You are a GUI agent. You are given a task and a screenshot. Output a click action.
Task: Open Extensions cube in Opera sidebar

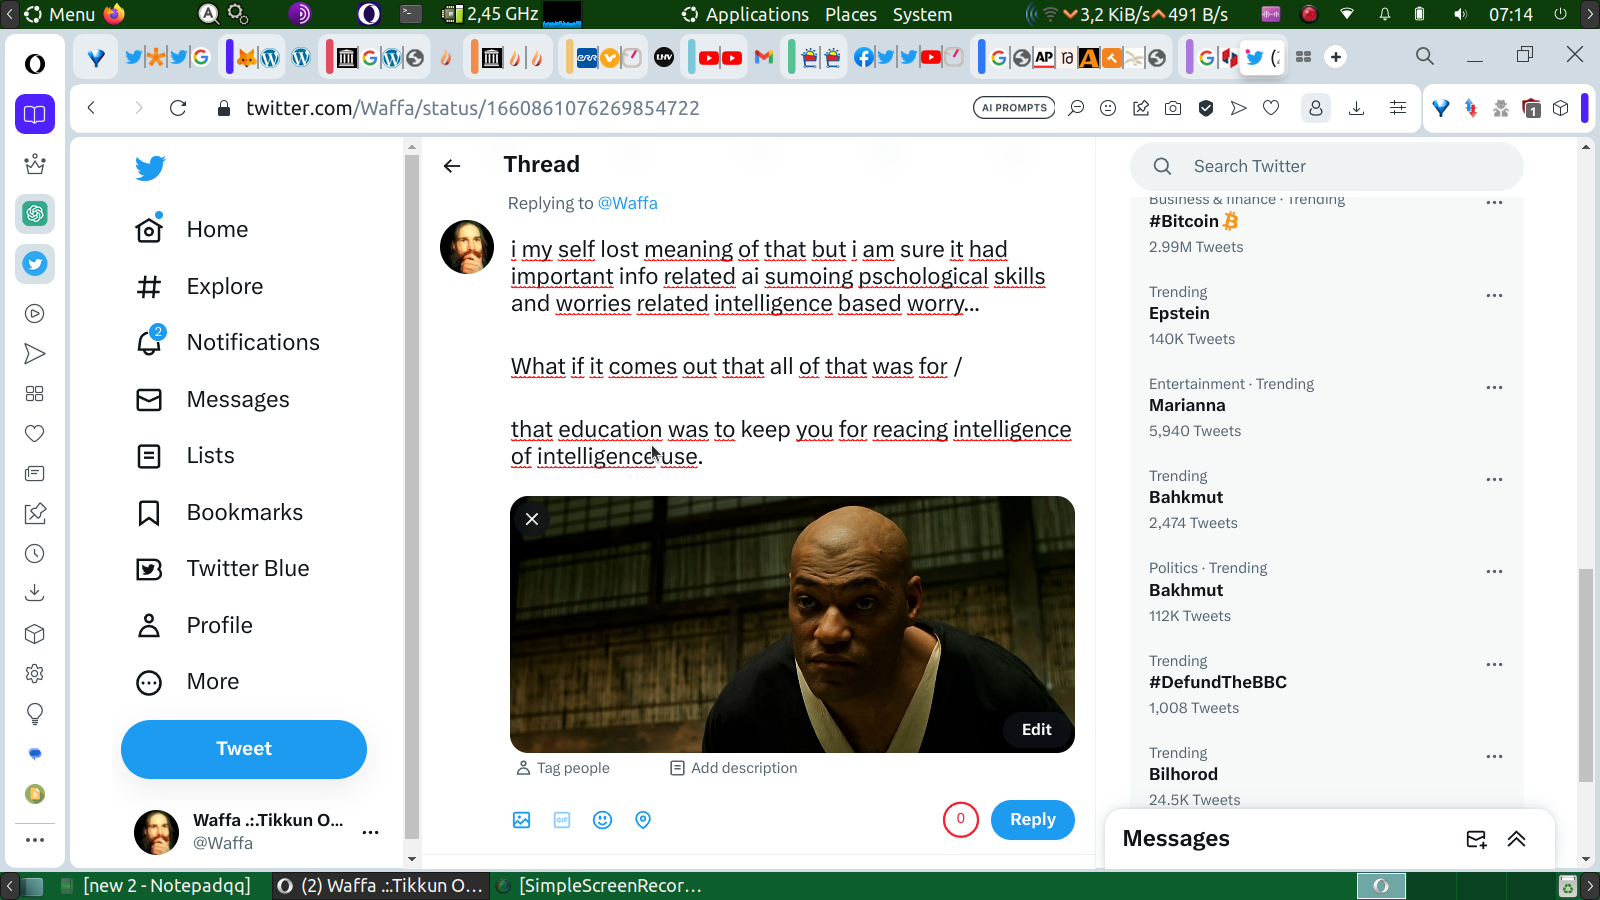click(35, 633)
